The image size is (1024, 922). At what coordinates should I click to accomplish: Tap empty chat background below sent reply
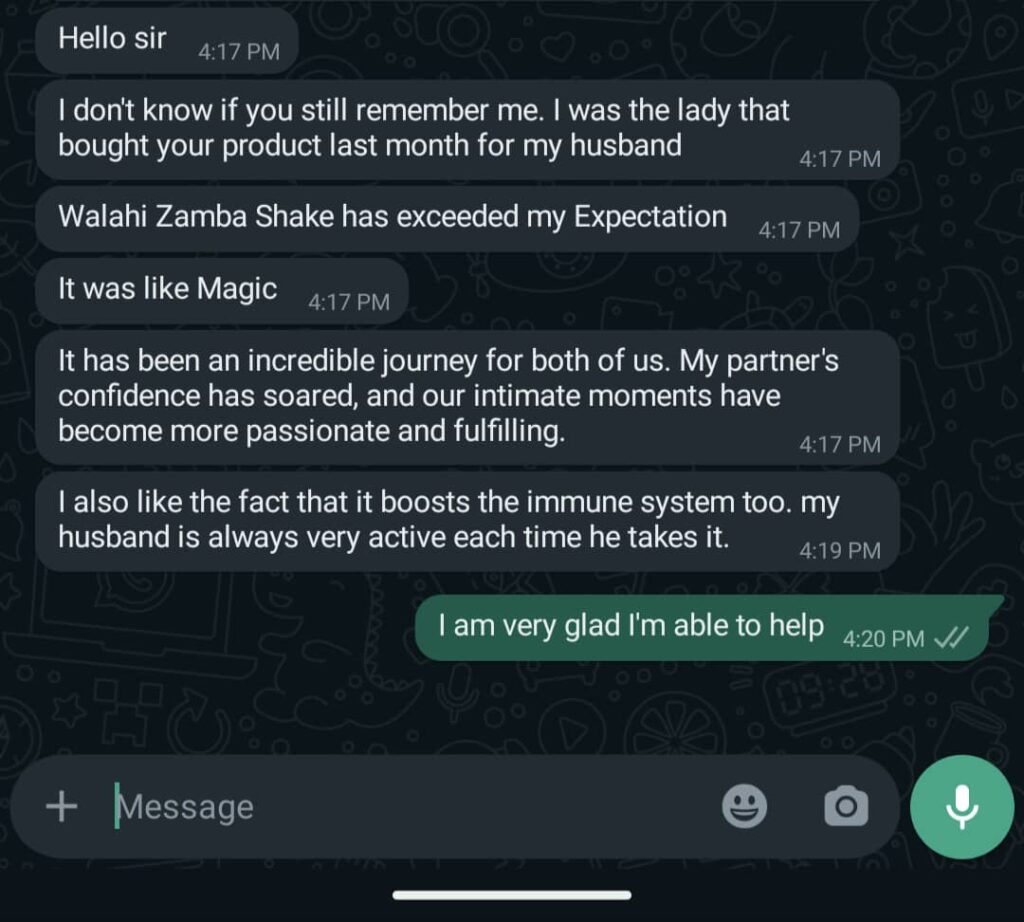pyautogui.click(x=512, y=708)
